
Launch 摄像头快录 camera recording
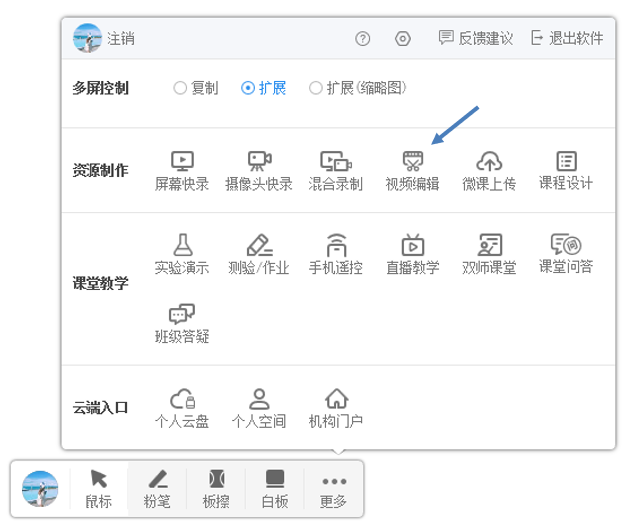click(259, 169)
